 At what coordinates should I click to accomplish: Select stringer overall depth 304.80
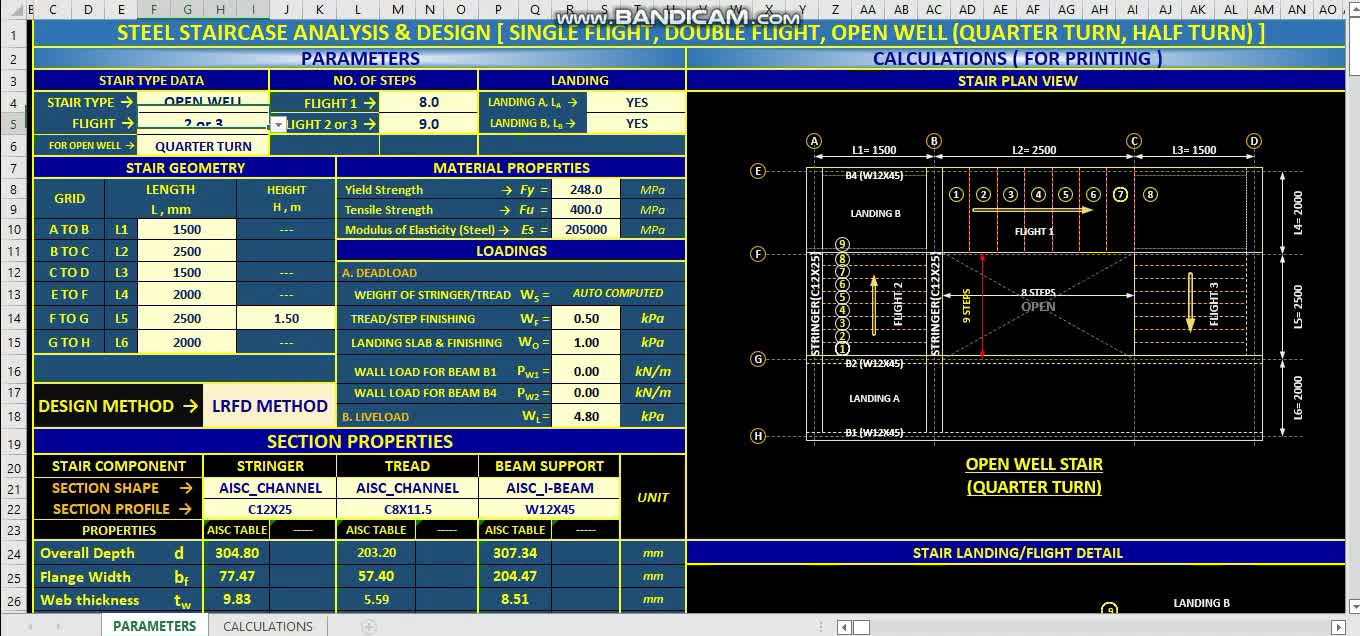click(x=237, y=553)
